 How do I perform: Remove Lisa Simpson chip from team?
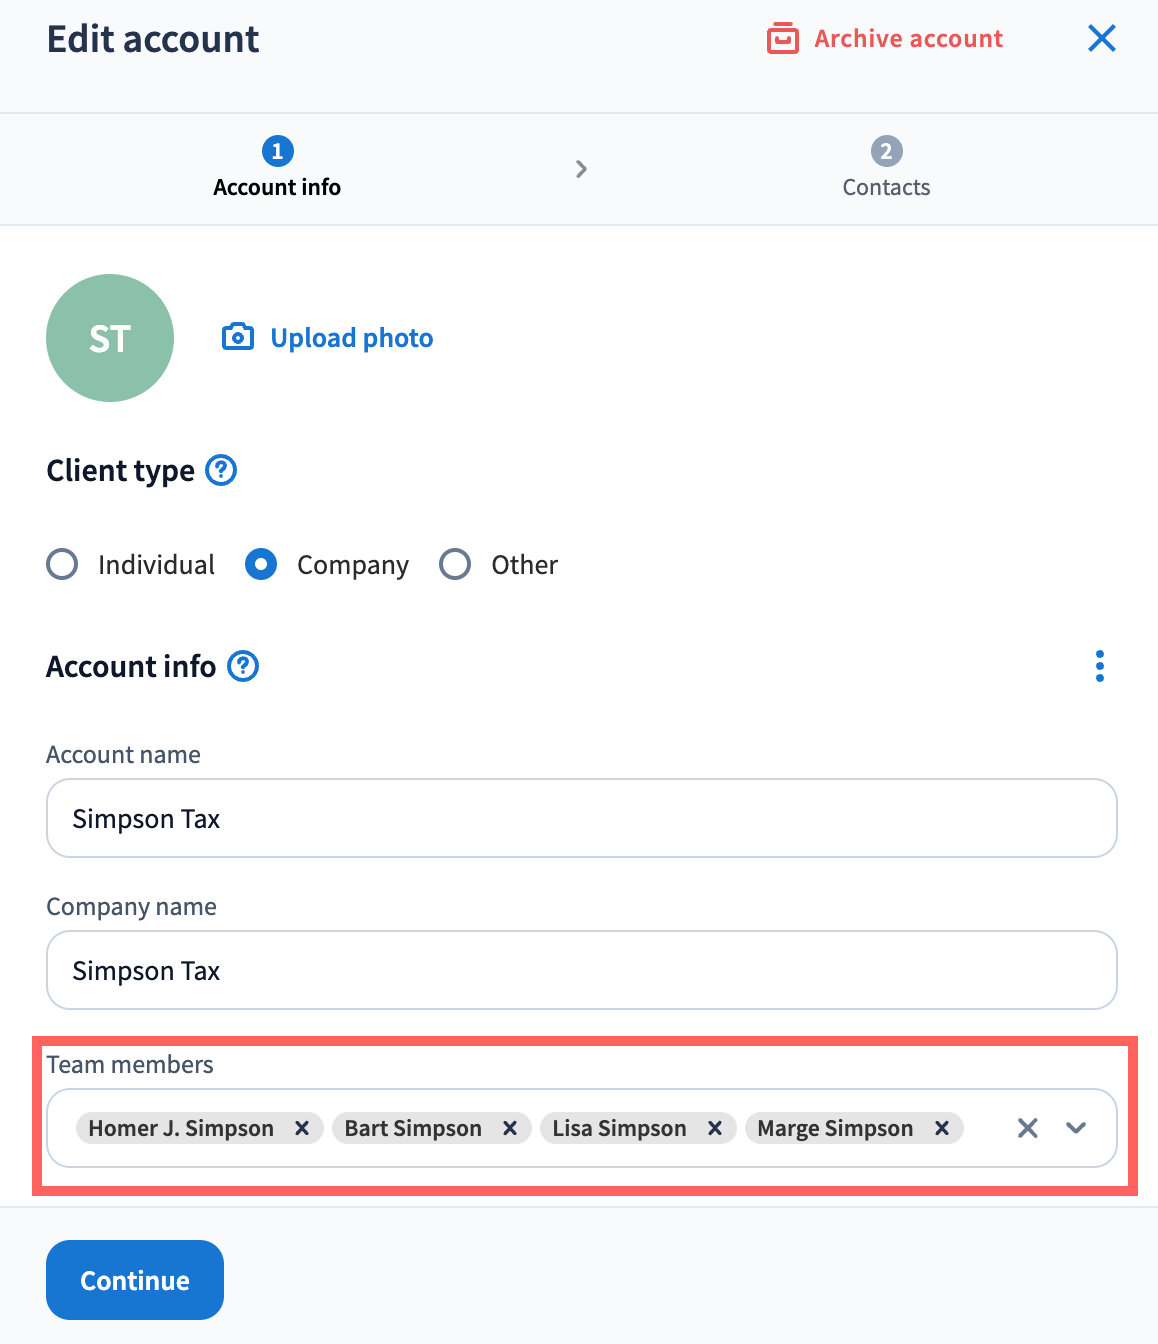715,1128
